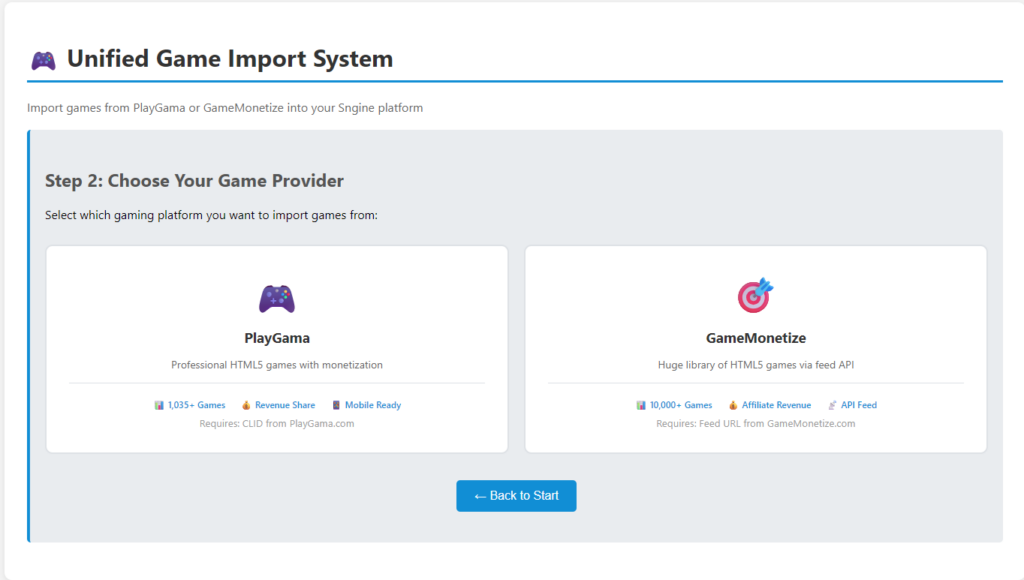Click the Step 2 Choose Your Game Provider heading

pos(194,181)
